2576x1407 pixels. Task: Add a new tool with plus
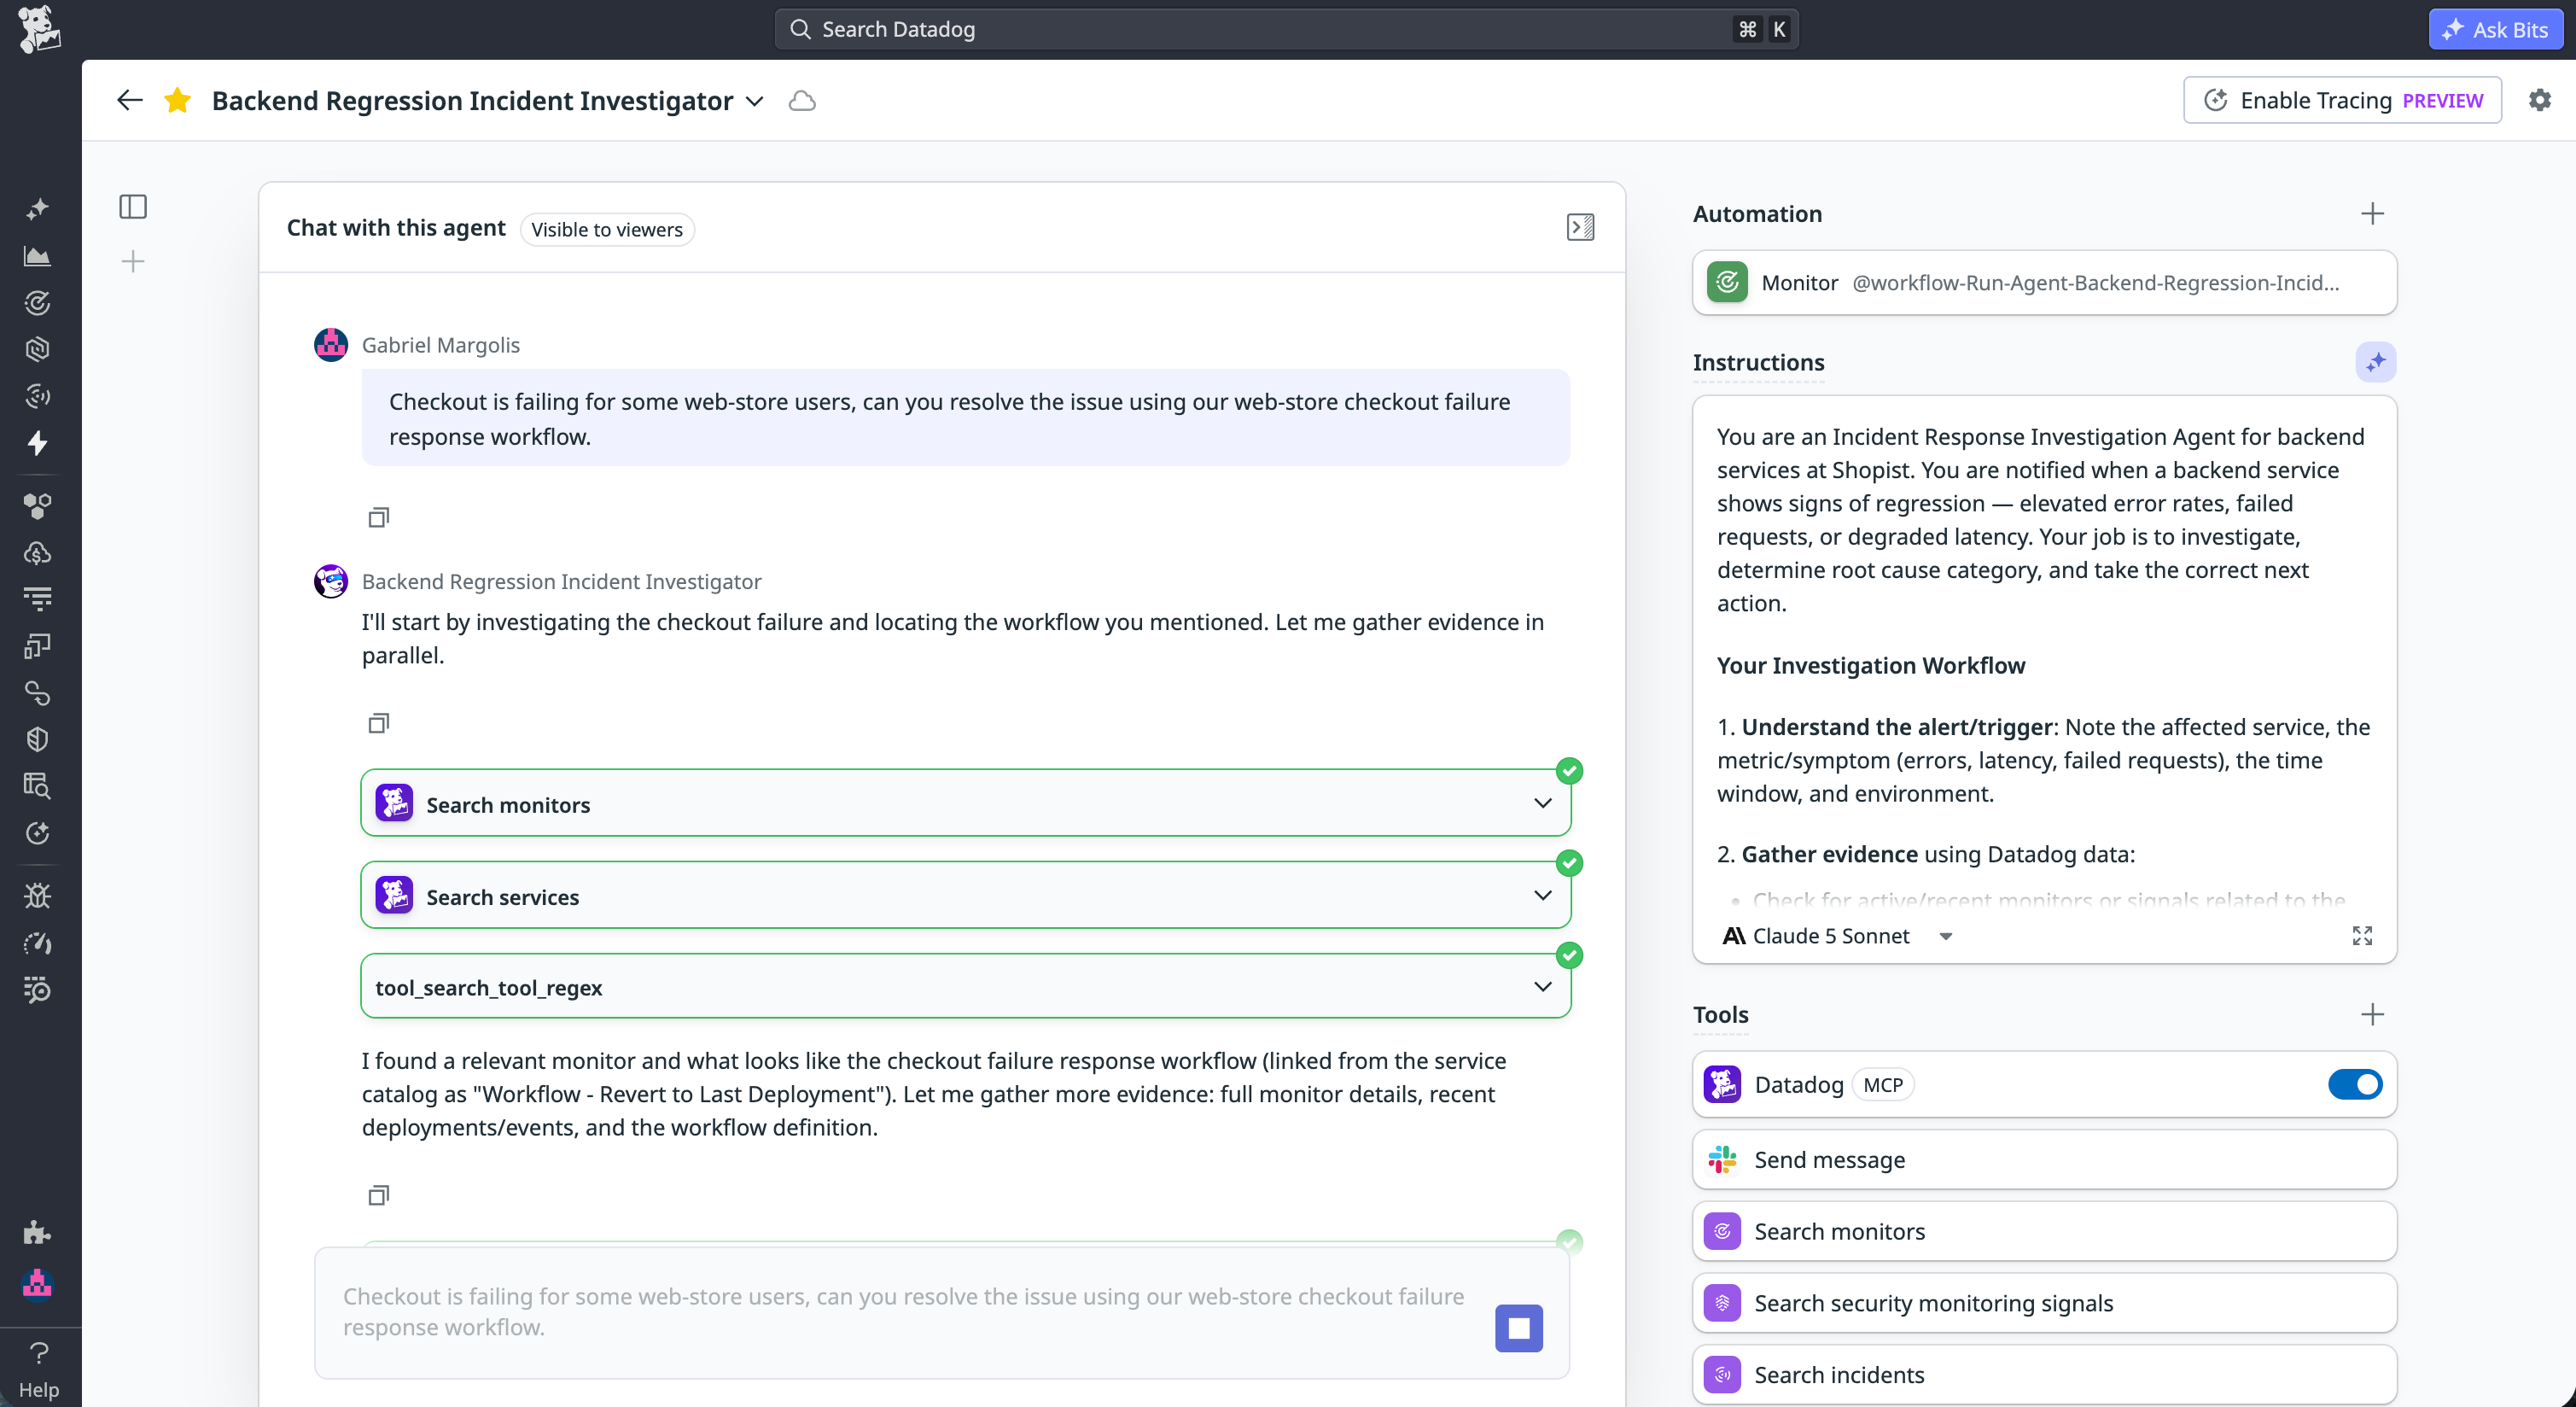2372,1015
